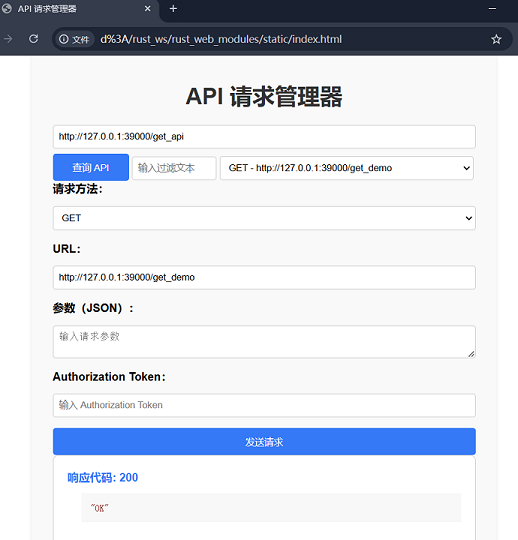Bookmark this page with the star icon
The height and width of the screenshot is (540, 518).
496,39
